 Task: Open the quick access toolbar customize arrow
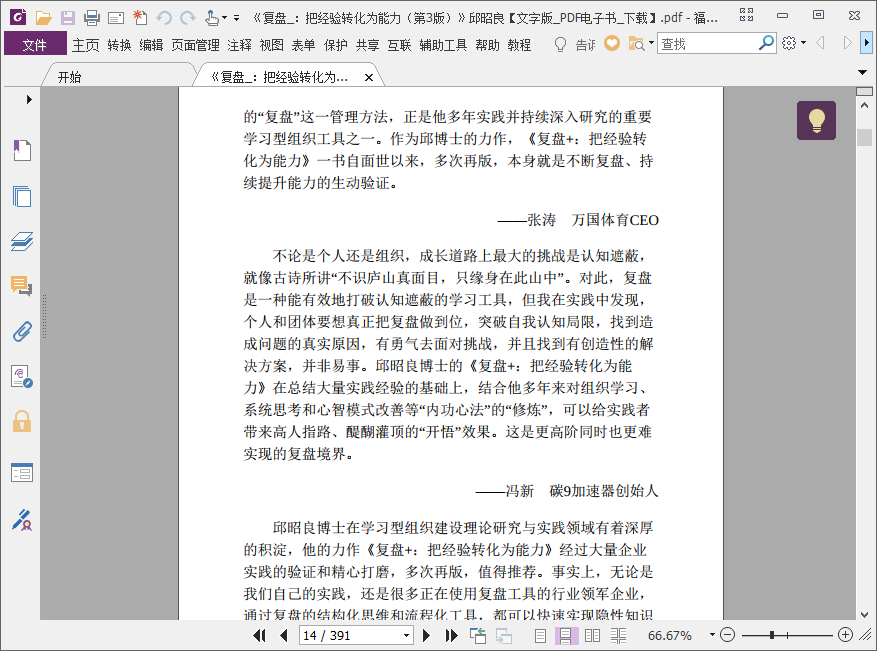tap(237, 18)
